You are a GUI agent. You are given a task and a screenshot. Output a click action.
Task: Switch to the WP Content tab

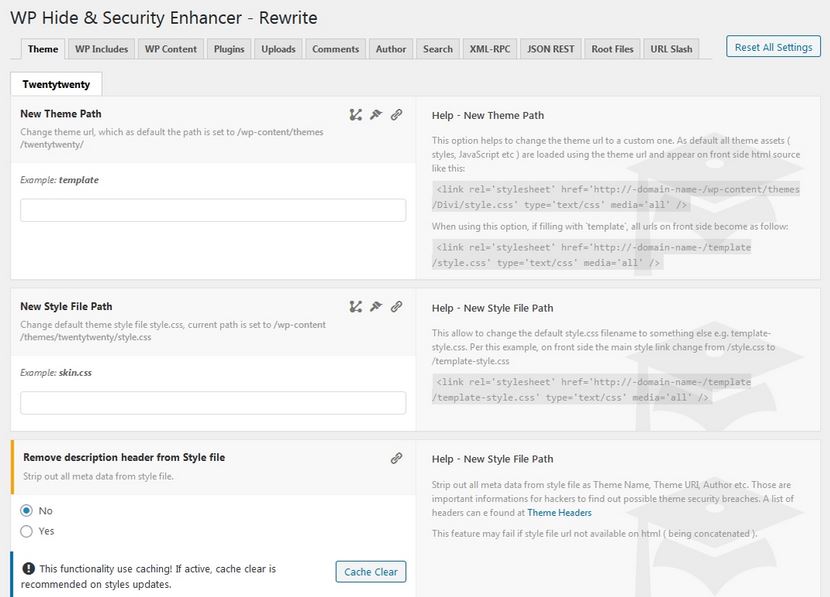pyautogui.click(x=171, y=49)
